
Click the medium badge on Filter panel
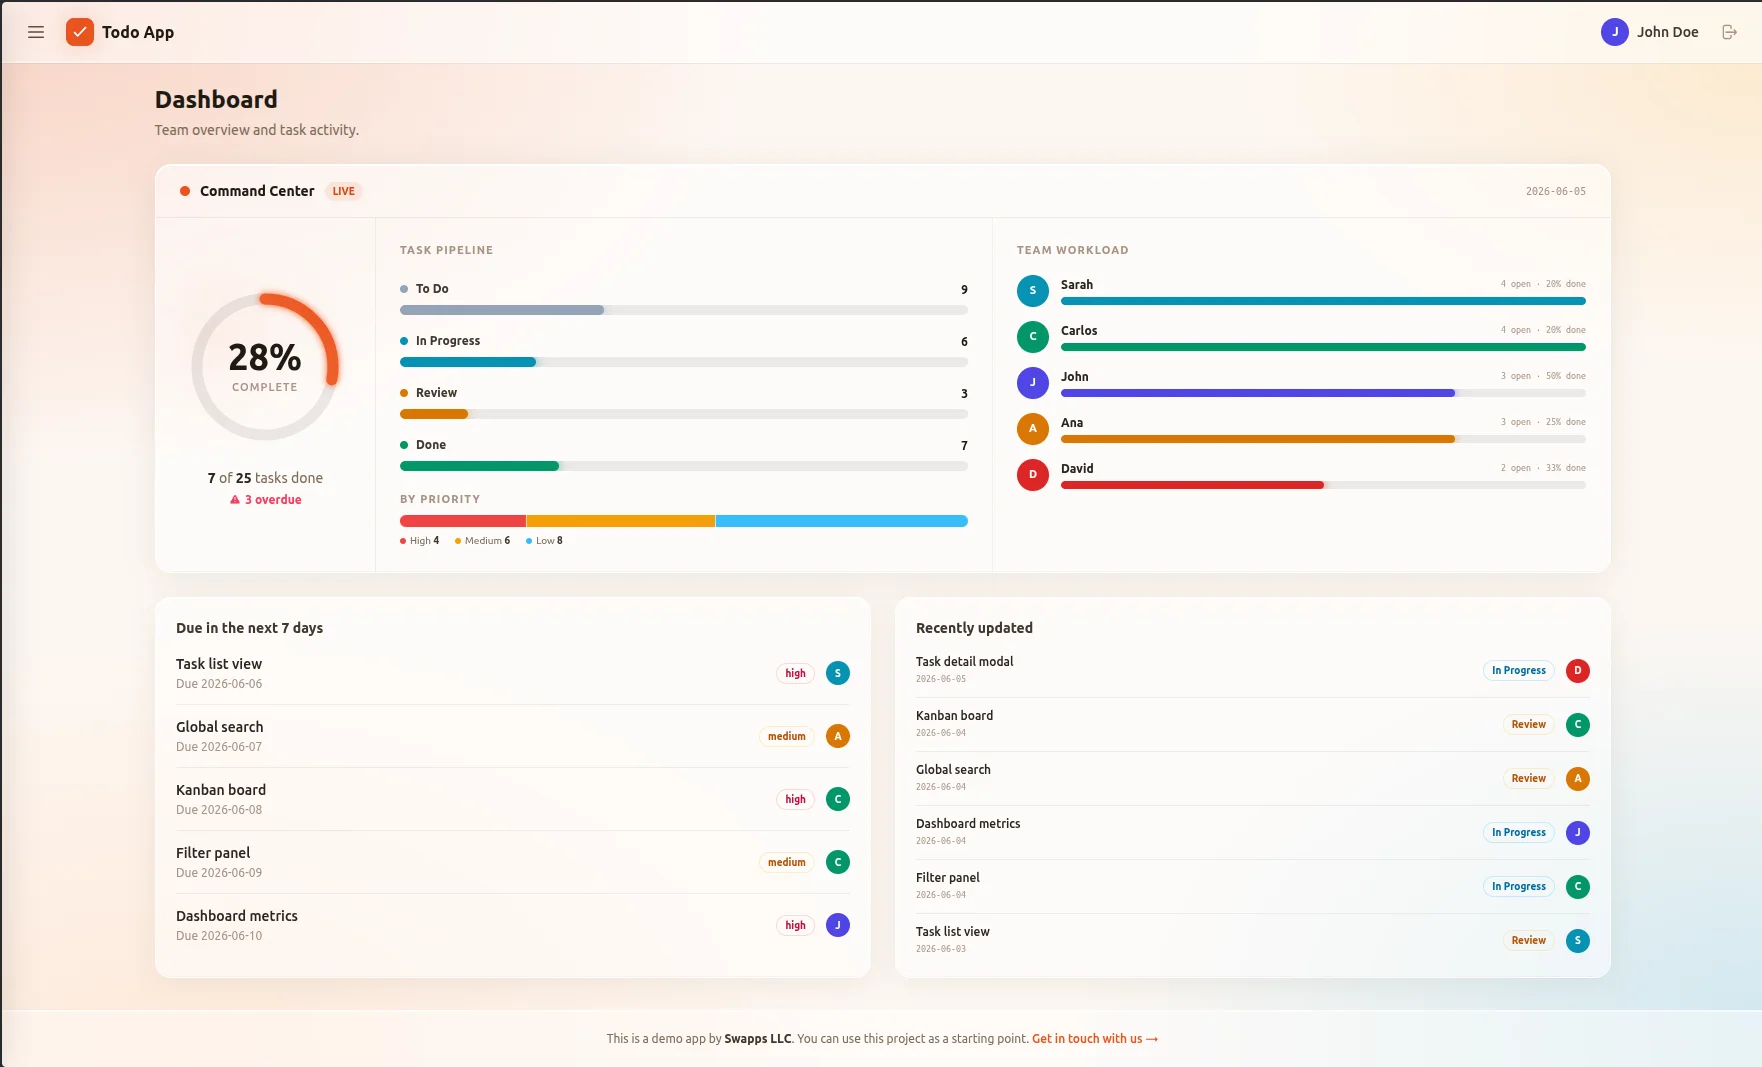point(787,862)
